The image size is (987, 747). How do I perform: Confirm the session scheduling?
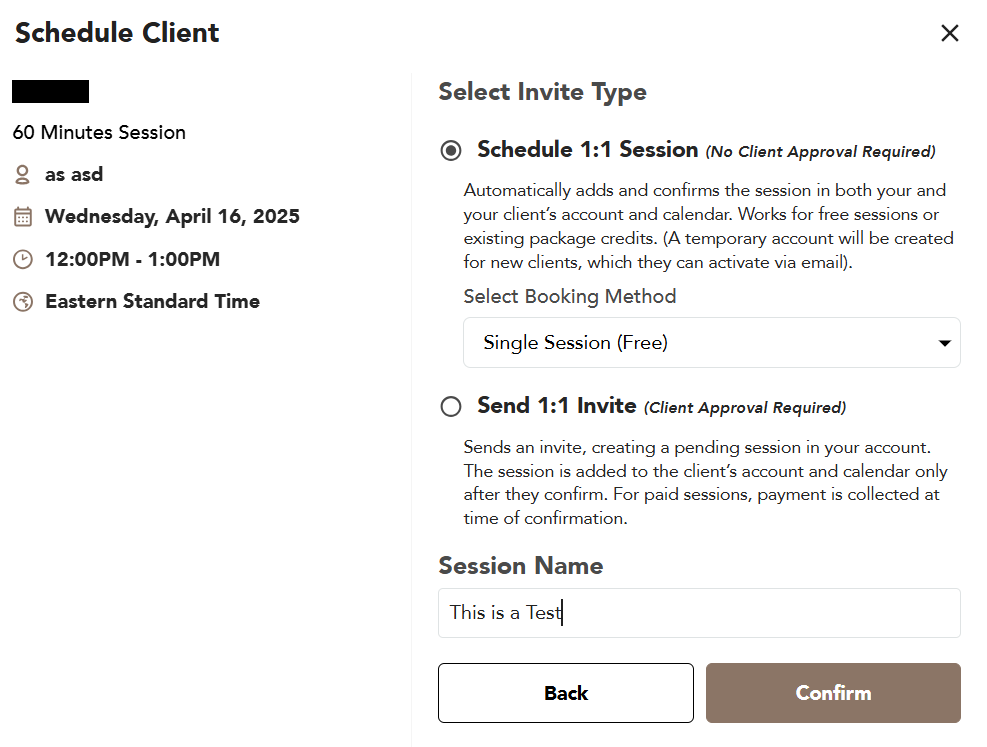[833, 693]
